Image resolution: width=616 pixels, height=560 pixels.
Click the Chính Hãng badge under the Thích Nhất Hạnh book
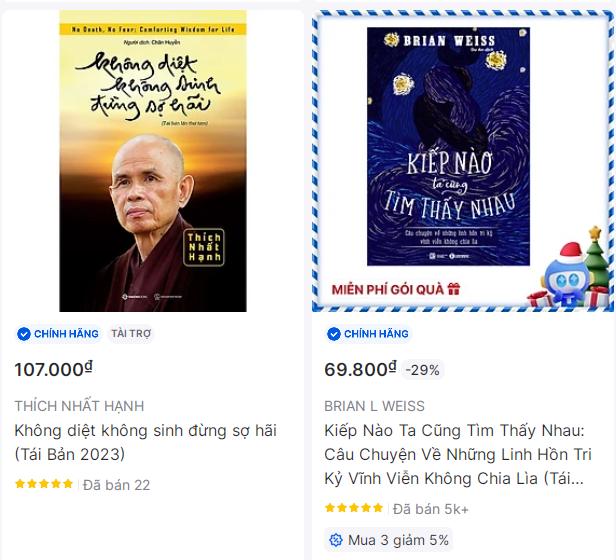point(59,334)
